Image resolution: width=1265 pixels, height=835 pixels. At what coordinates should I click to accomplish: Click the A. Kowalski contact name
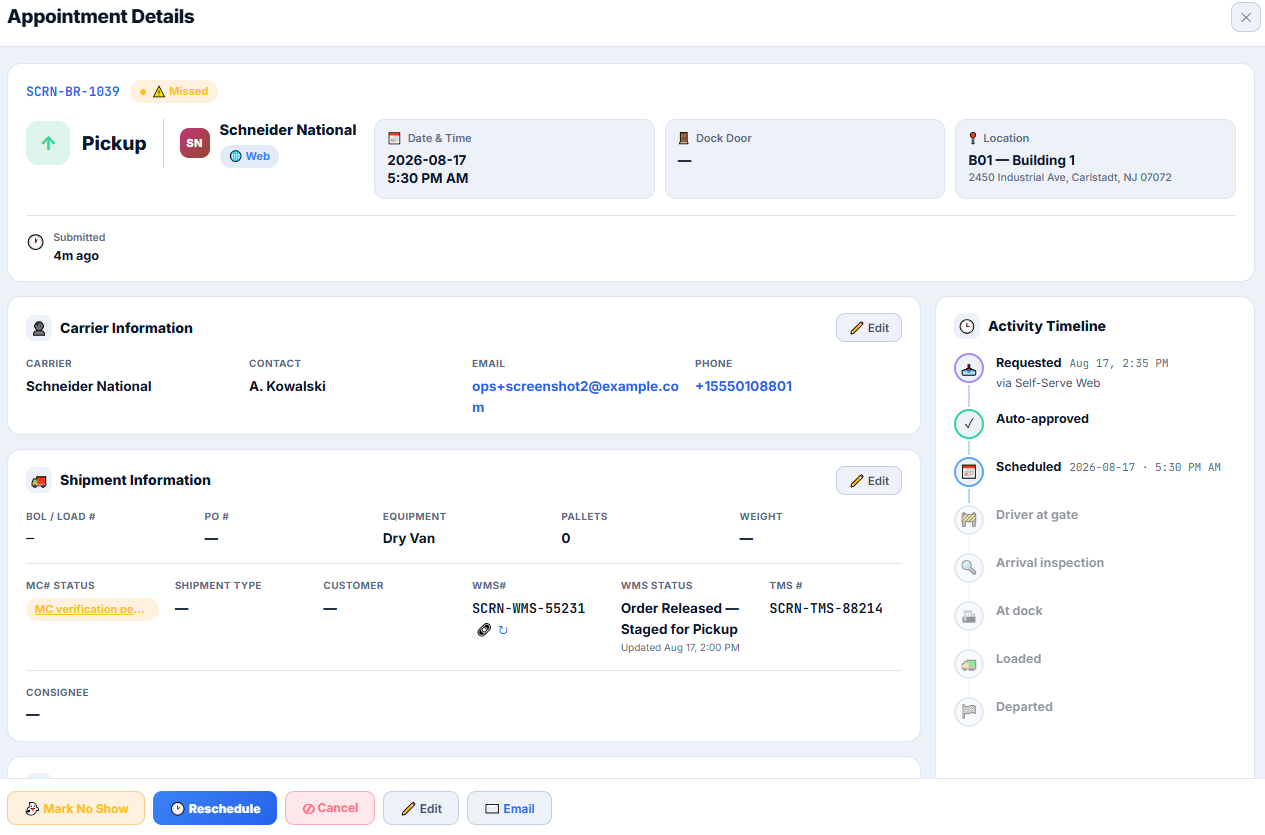(287, 386)
